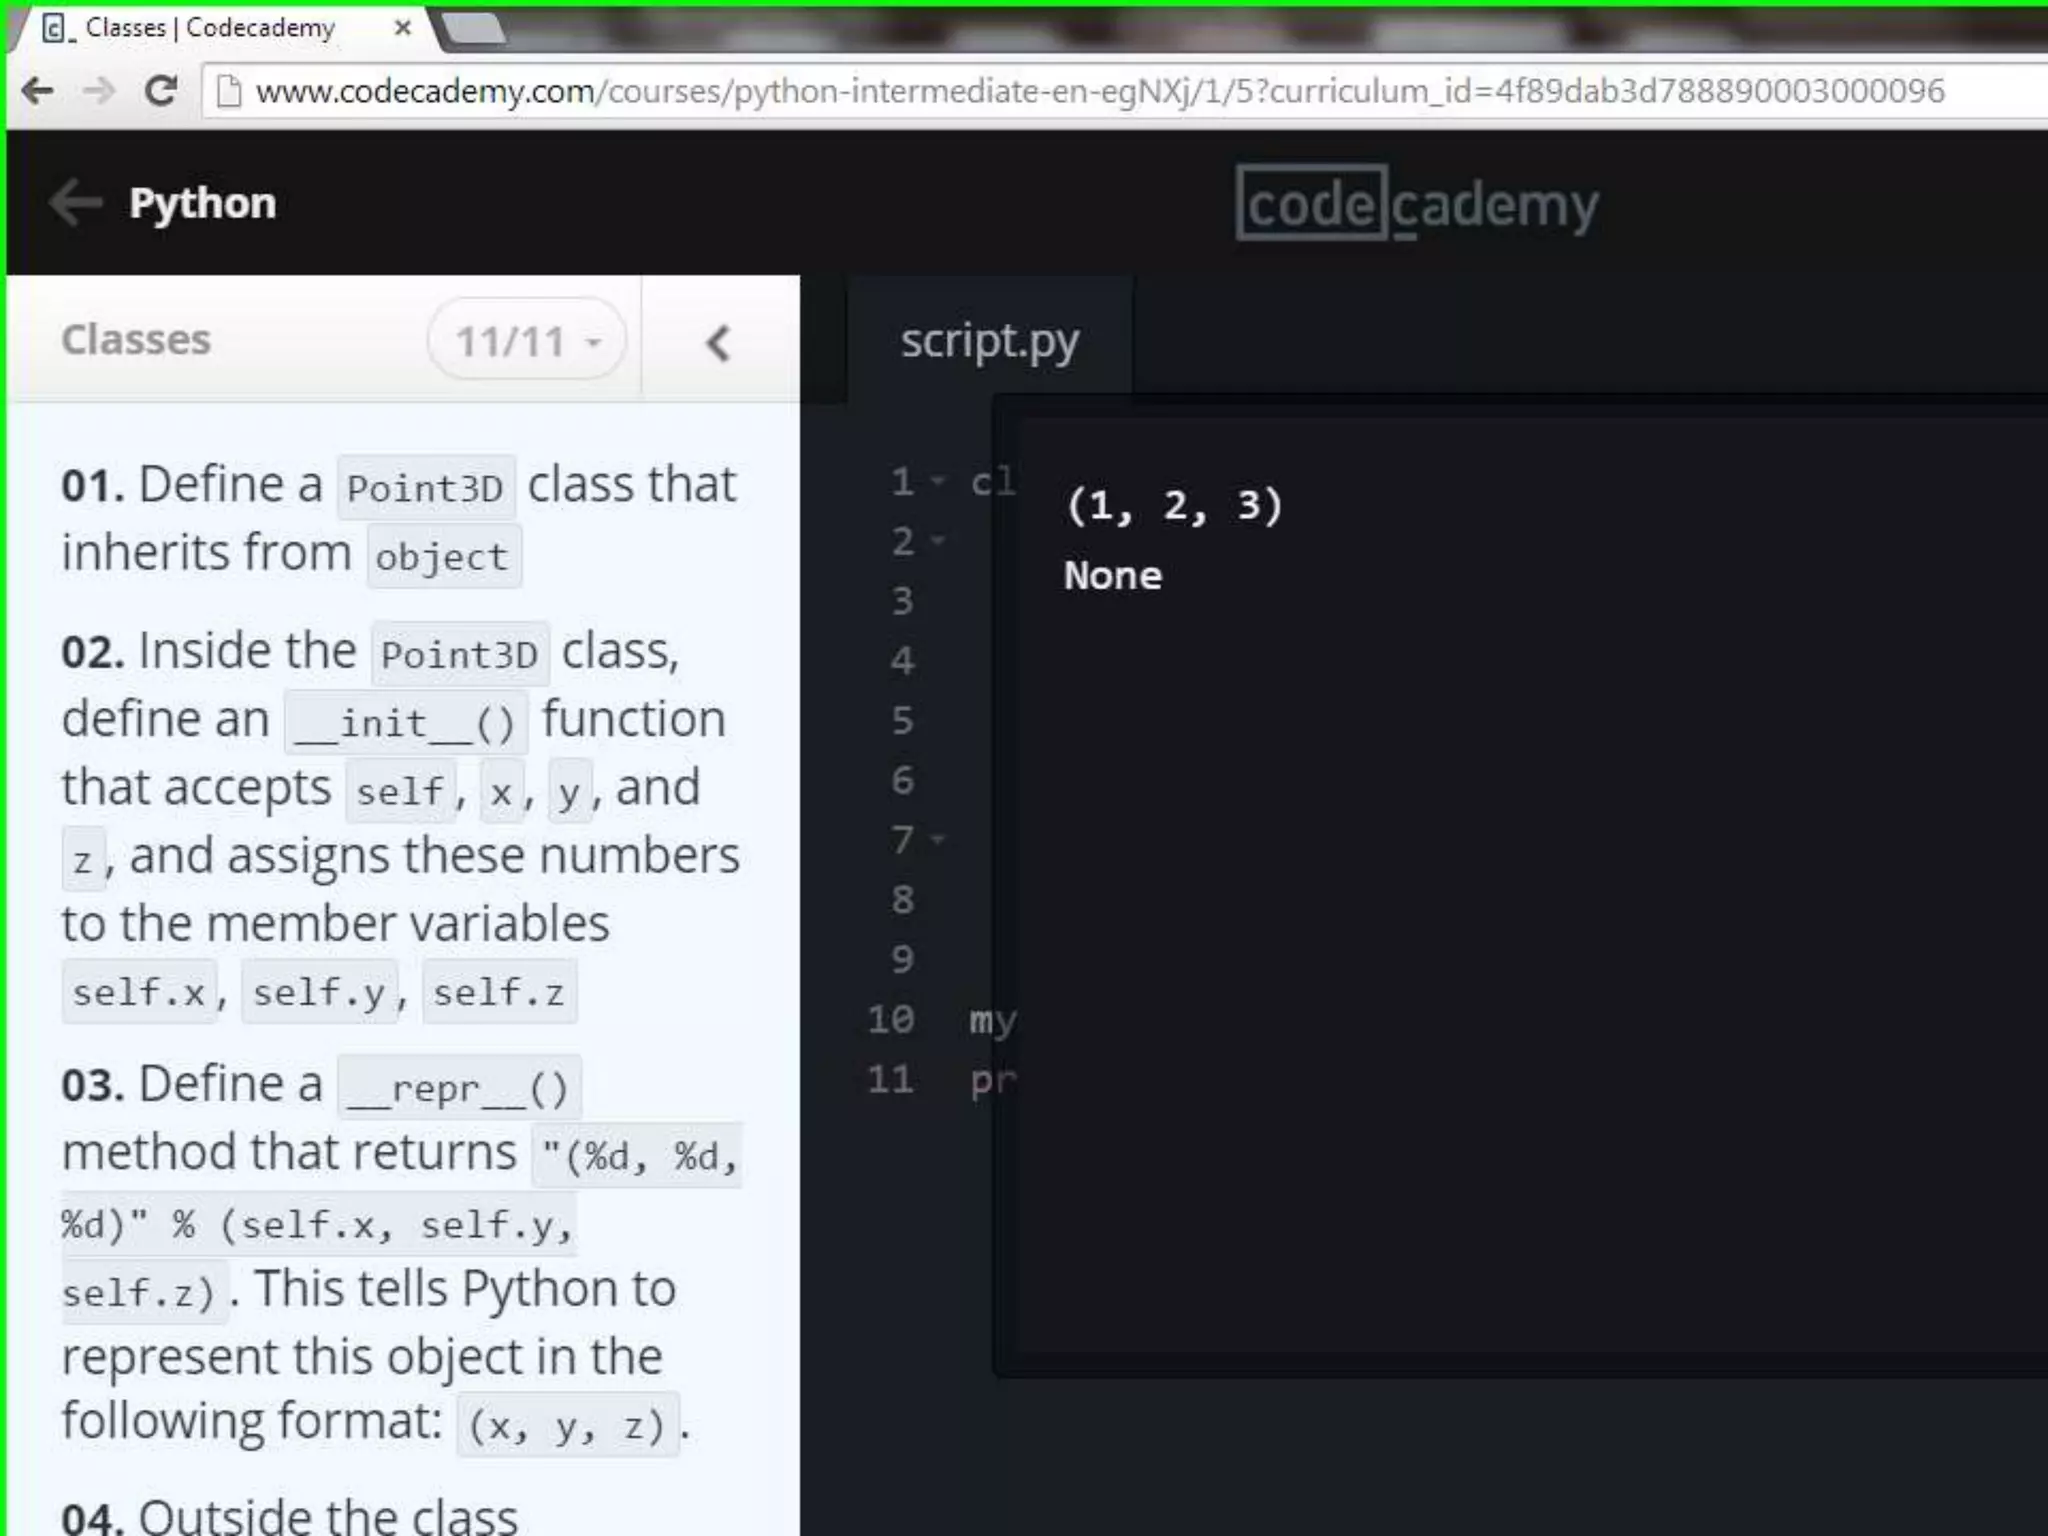Click line number 5 in the editor
The height and width of the screenshot is (1536, 2048).
(902, 720)
